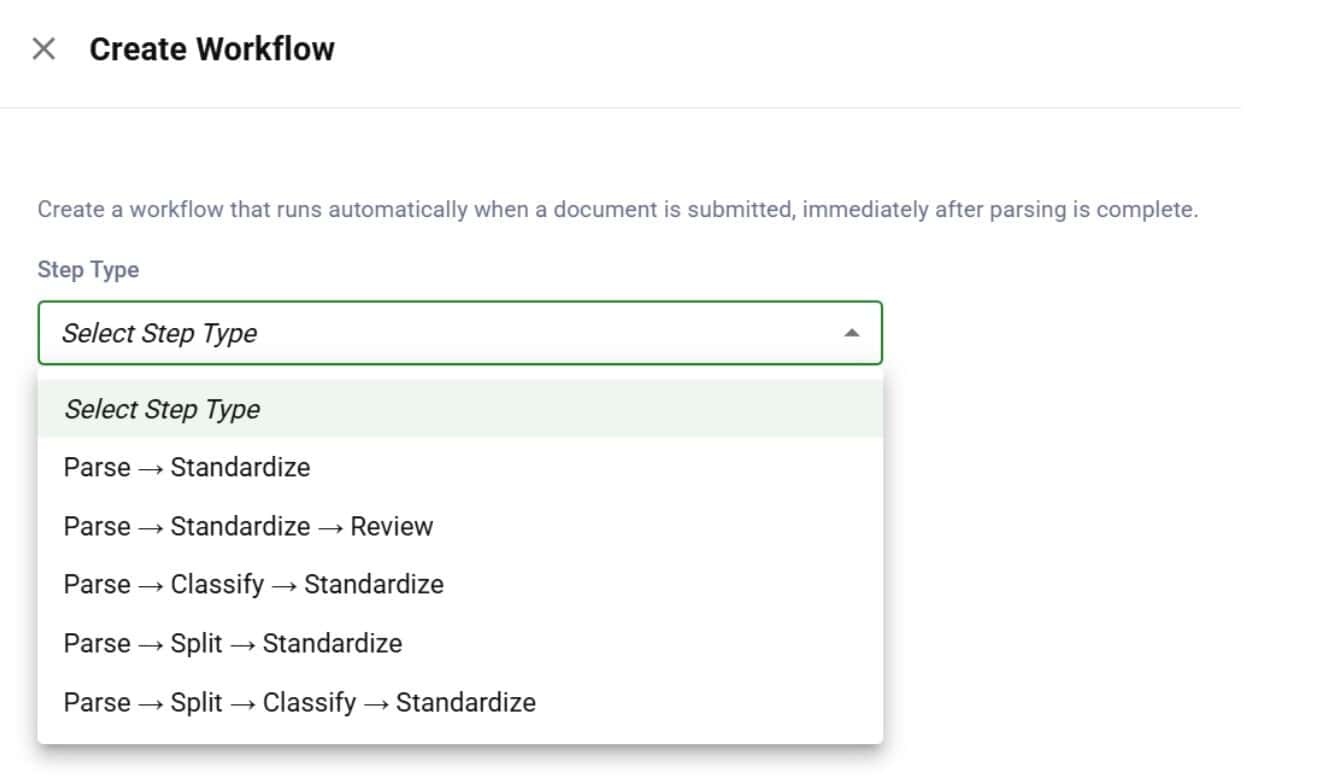Select "Parse → Classify → Standardize" from the list
This screenshot has width=1333, height=783.
tap(253, 584)
